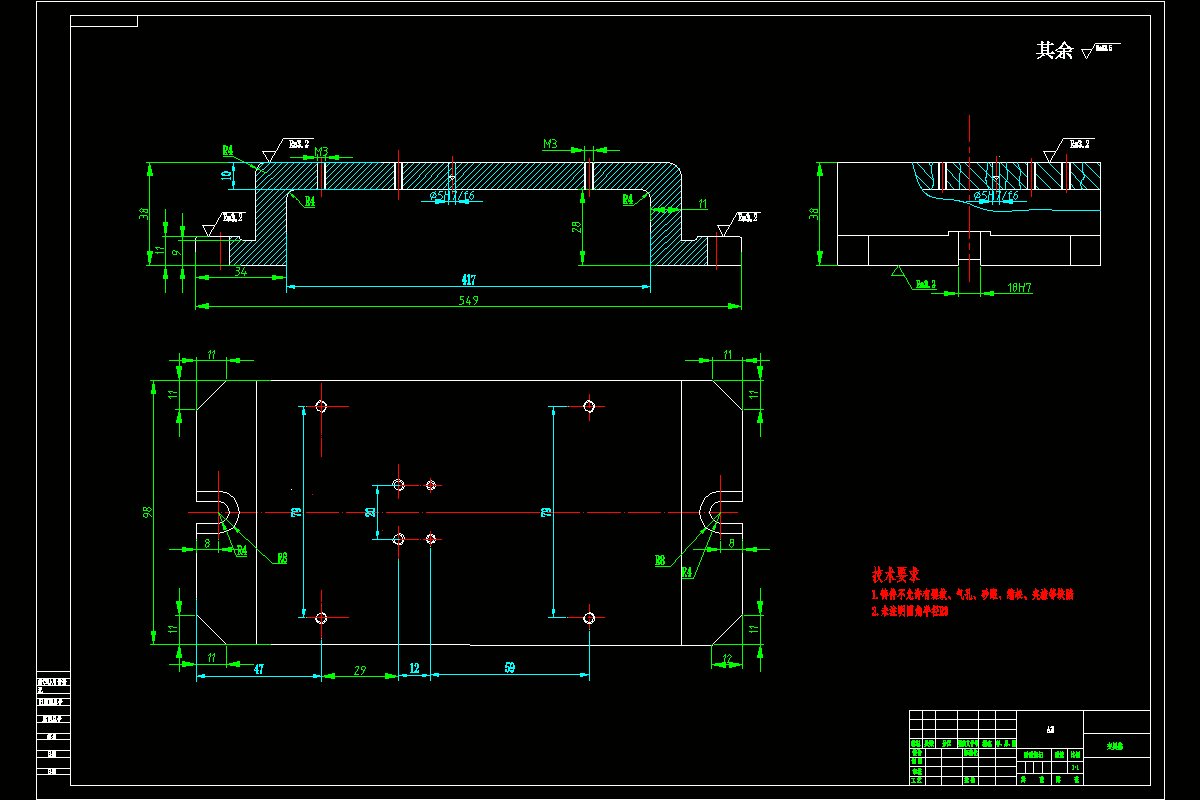Image resolution: width=1200 pixels, height=800 pixels.
Task: Pick the 28 depth dimension in section view
Action: click(577, 227)
